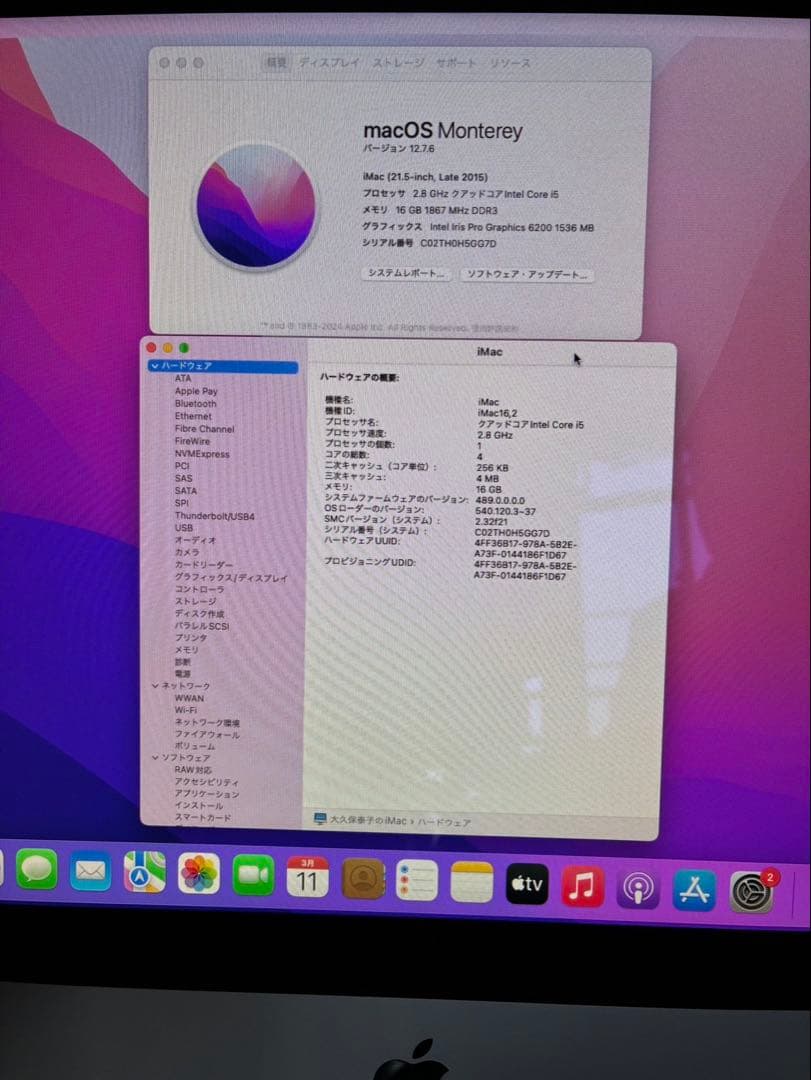Open Mail from the Dock
The height and width of the screenshot is (1080, 811).
90,871
